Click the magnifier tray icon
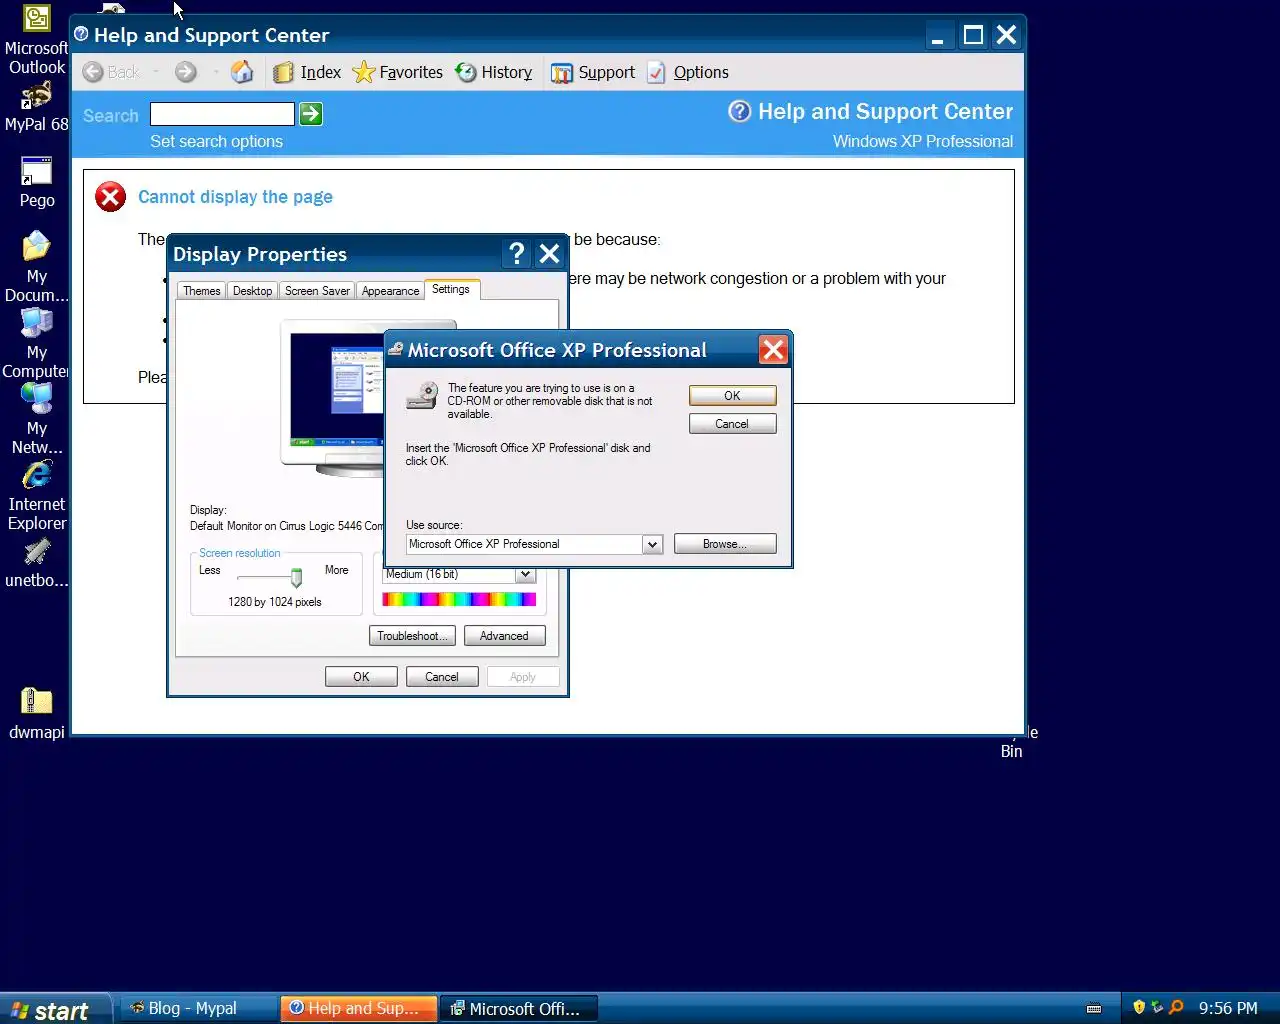The width and height of the screenshot is (1280, 1024). coord(1176,1007)
